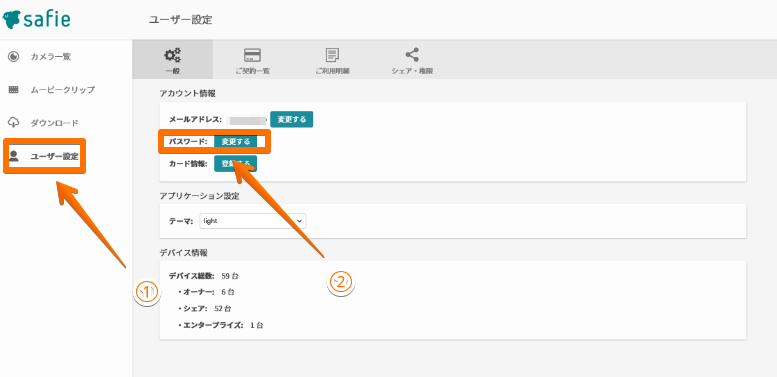This screenshot has width=777, height=377.
Task: Click the エンタープライズ 1 台 row
Action: pos(220,325)
